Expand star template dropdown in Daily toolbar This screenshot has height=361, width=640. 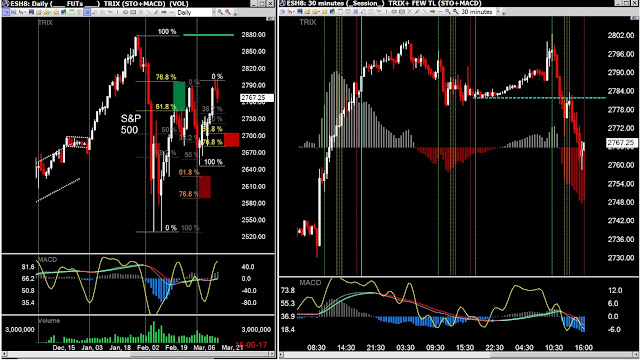[x=51, y=12]
